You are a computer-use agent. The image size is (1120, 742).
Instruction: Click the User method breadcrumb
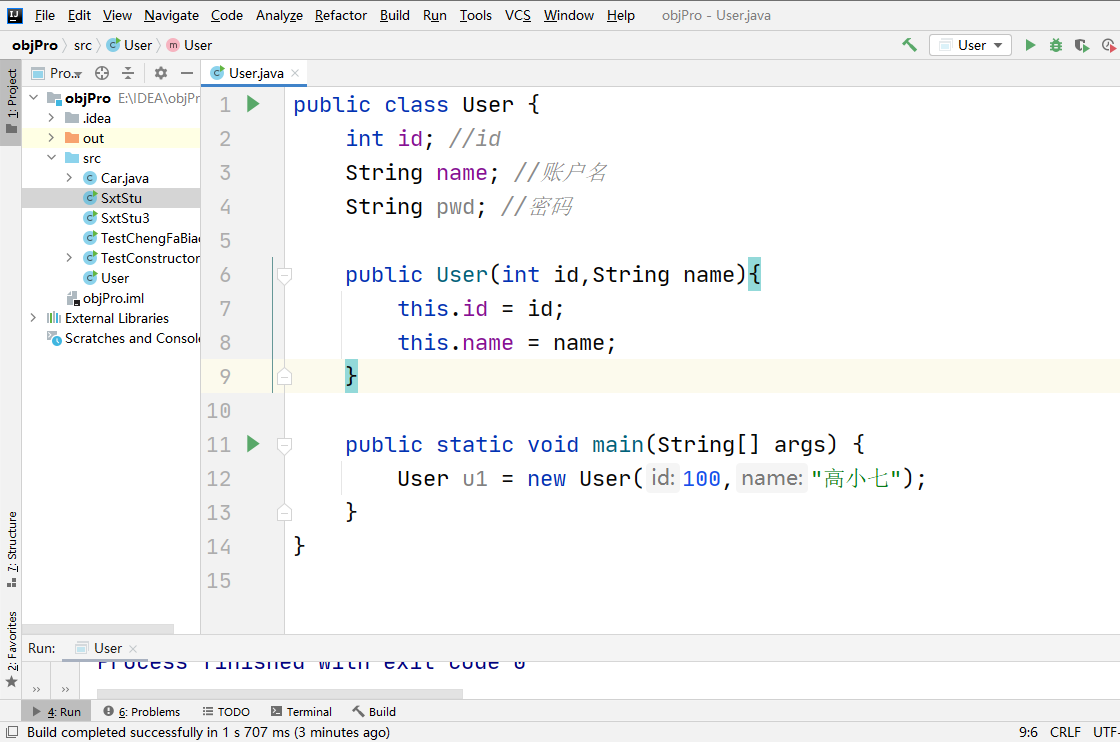point(189,45)
